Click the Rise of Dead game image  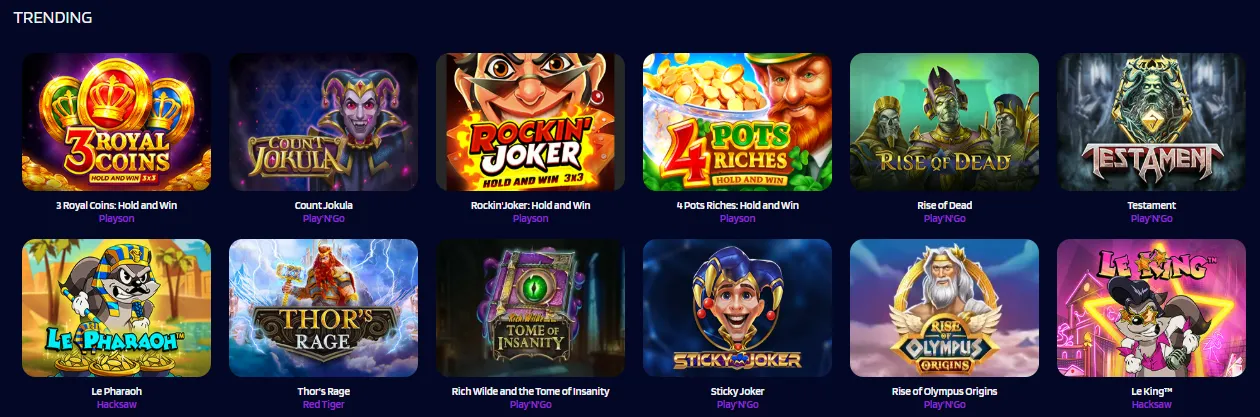tap(944, 122)
